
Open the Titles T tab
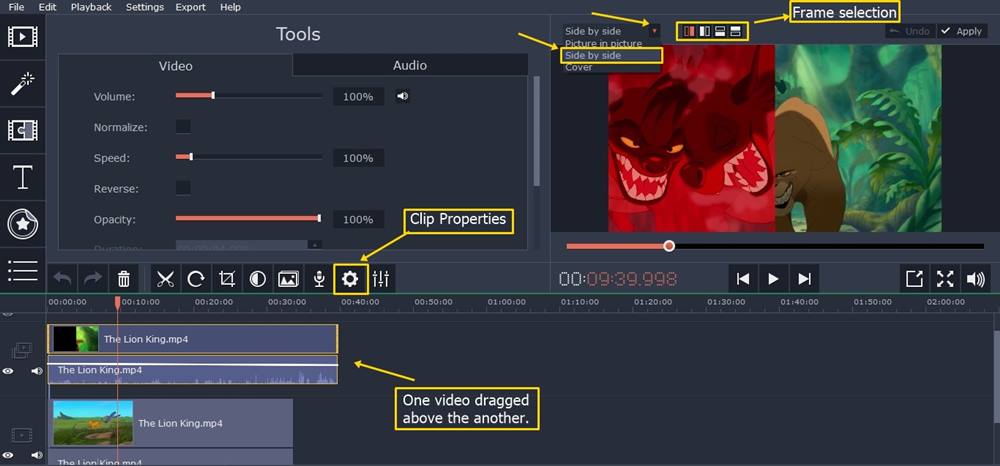(22, 177)
